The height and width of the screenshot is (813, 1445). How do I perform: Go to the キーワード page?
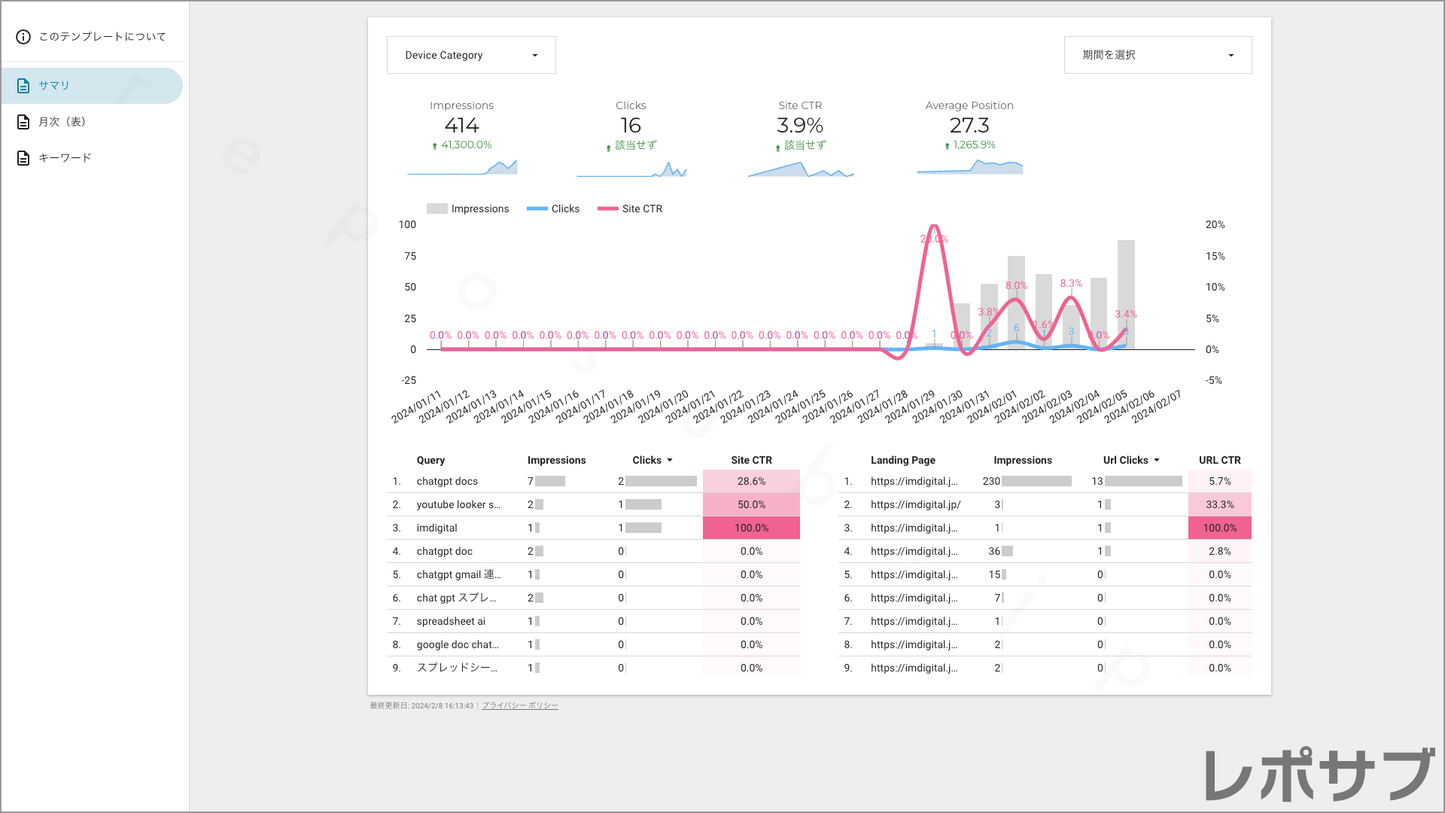tap(64, 158)
